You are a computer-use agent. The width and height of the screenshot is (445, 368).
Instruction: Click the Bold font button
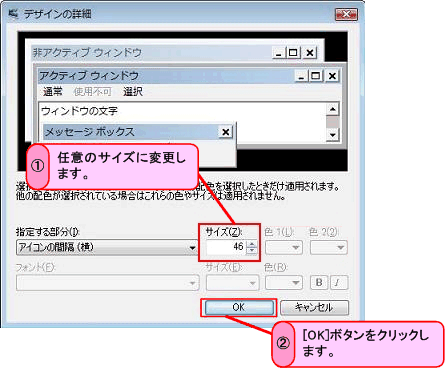[319, 283]
